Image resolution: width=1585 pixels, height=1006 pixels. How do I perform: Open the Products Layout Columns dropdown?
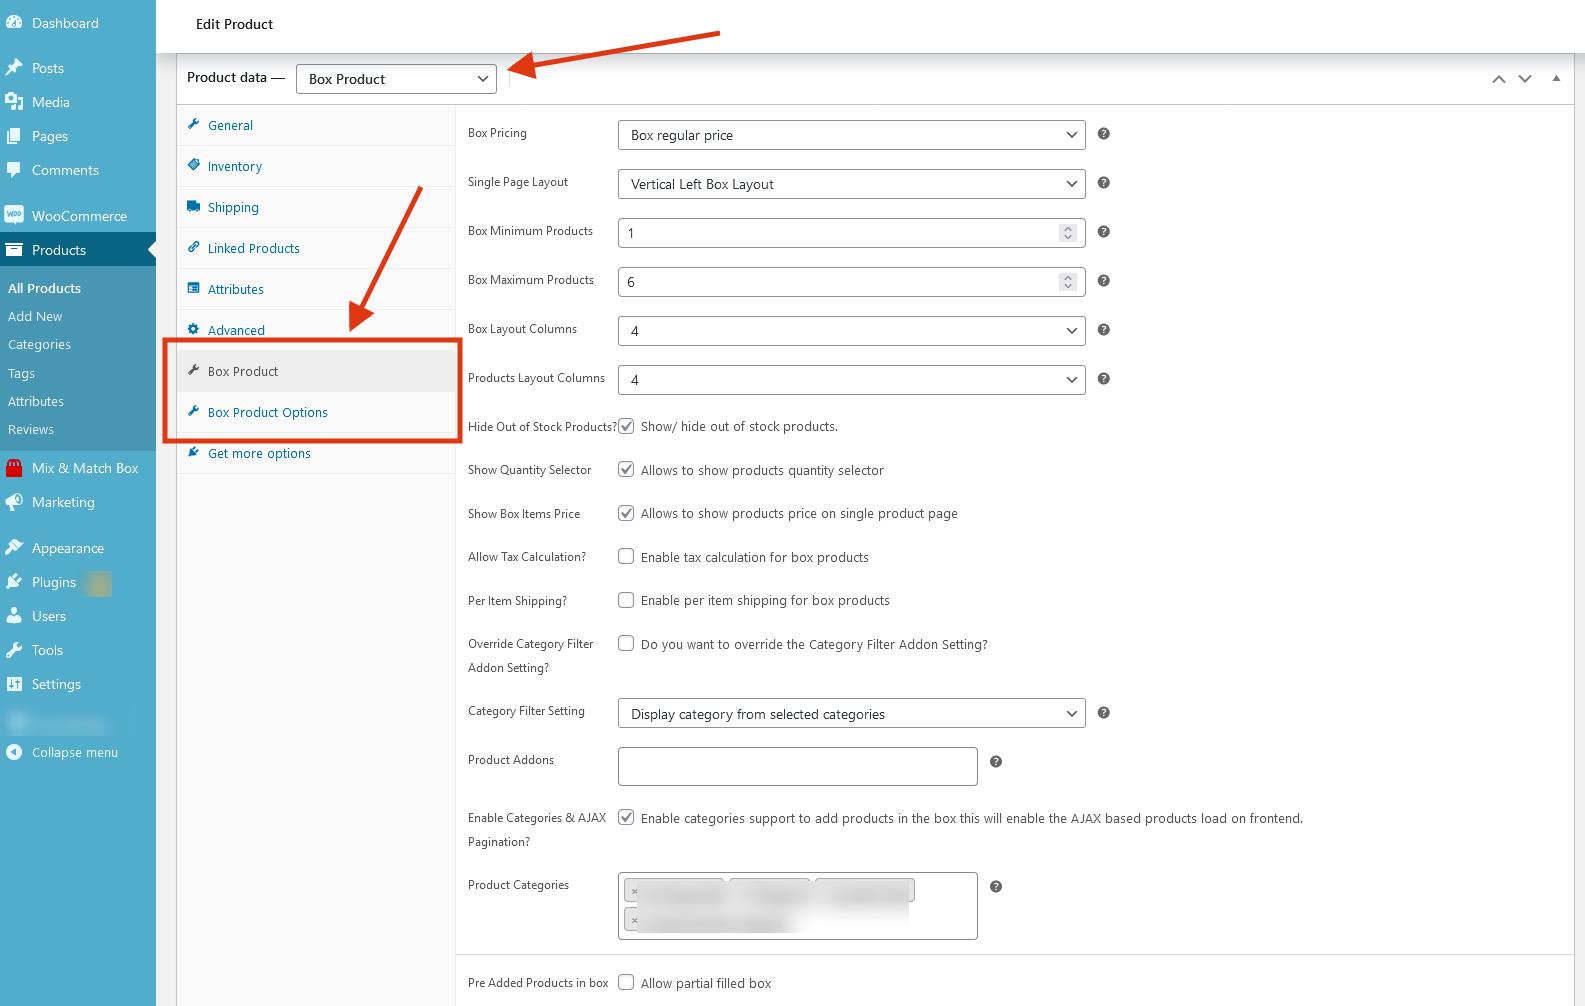coord(852,380)
